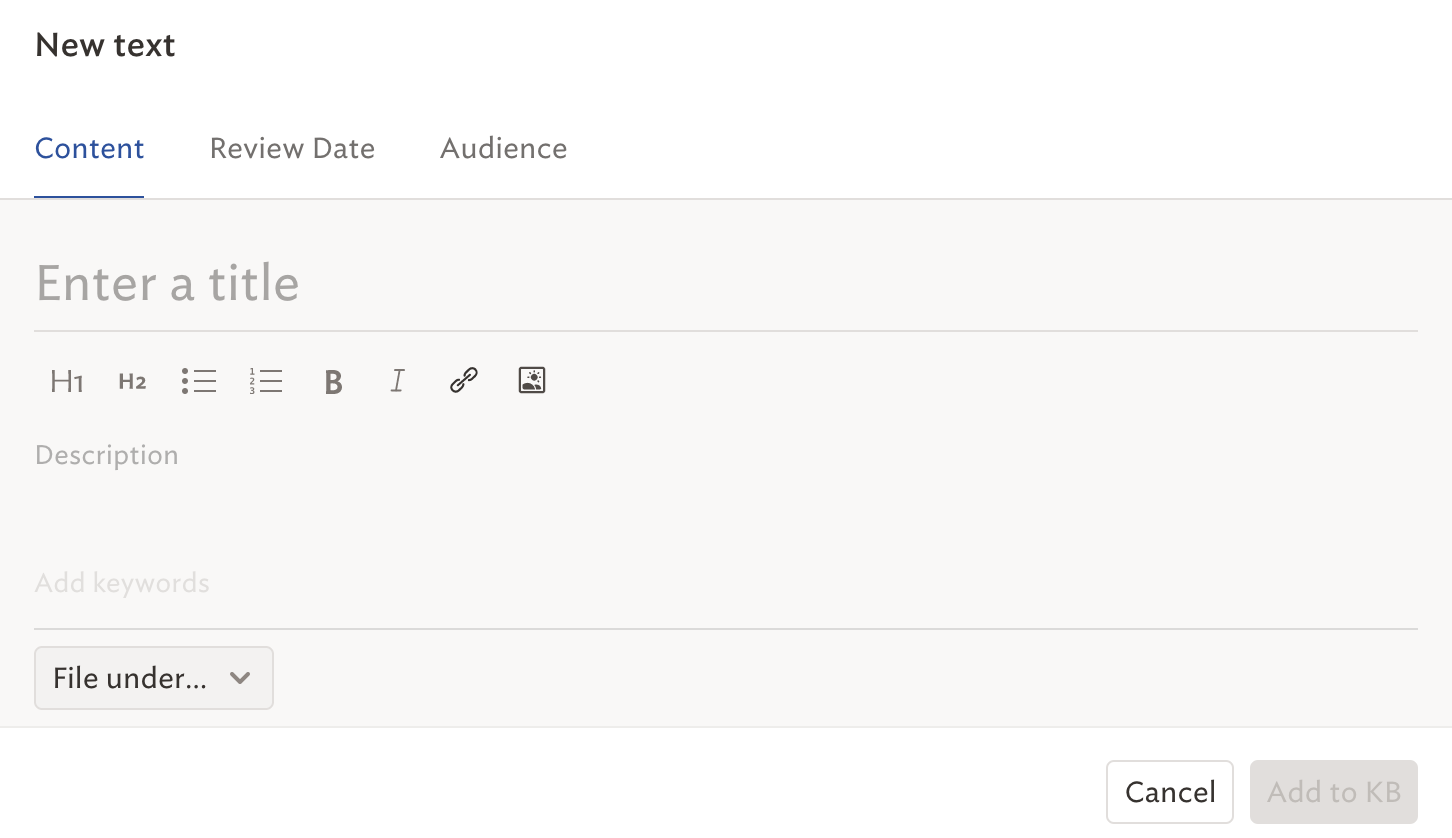The height and width of the screenshot is (838, 1452).
Task: Click the Add to KB button
Action: click(x=1334, y=792)
